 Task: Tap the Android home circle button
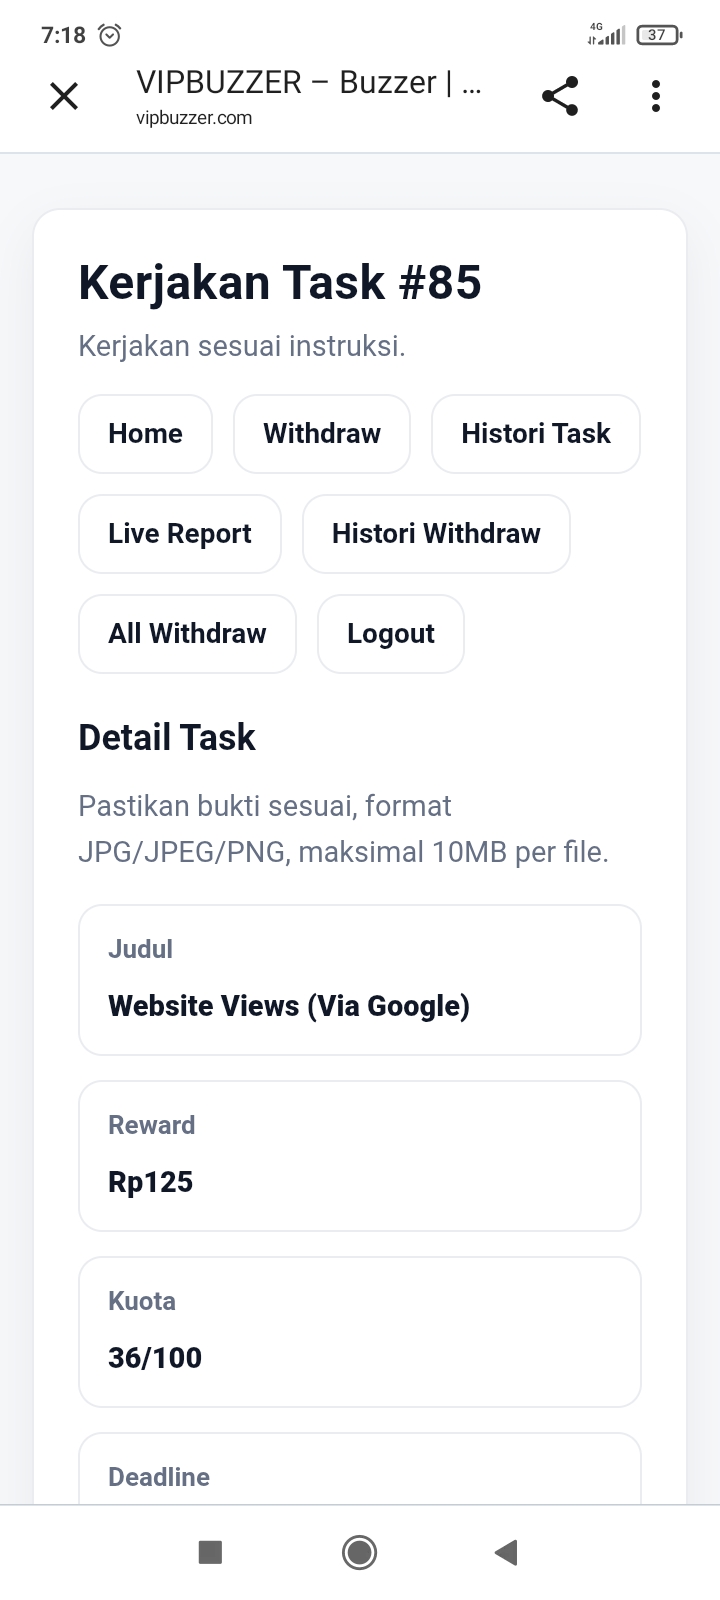[x=359, y=1552]
